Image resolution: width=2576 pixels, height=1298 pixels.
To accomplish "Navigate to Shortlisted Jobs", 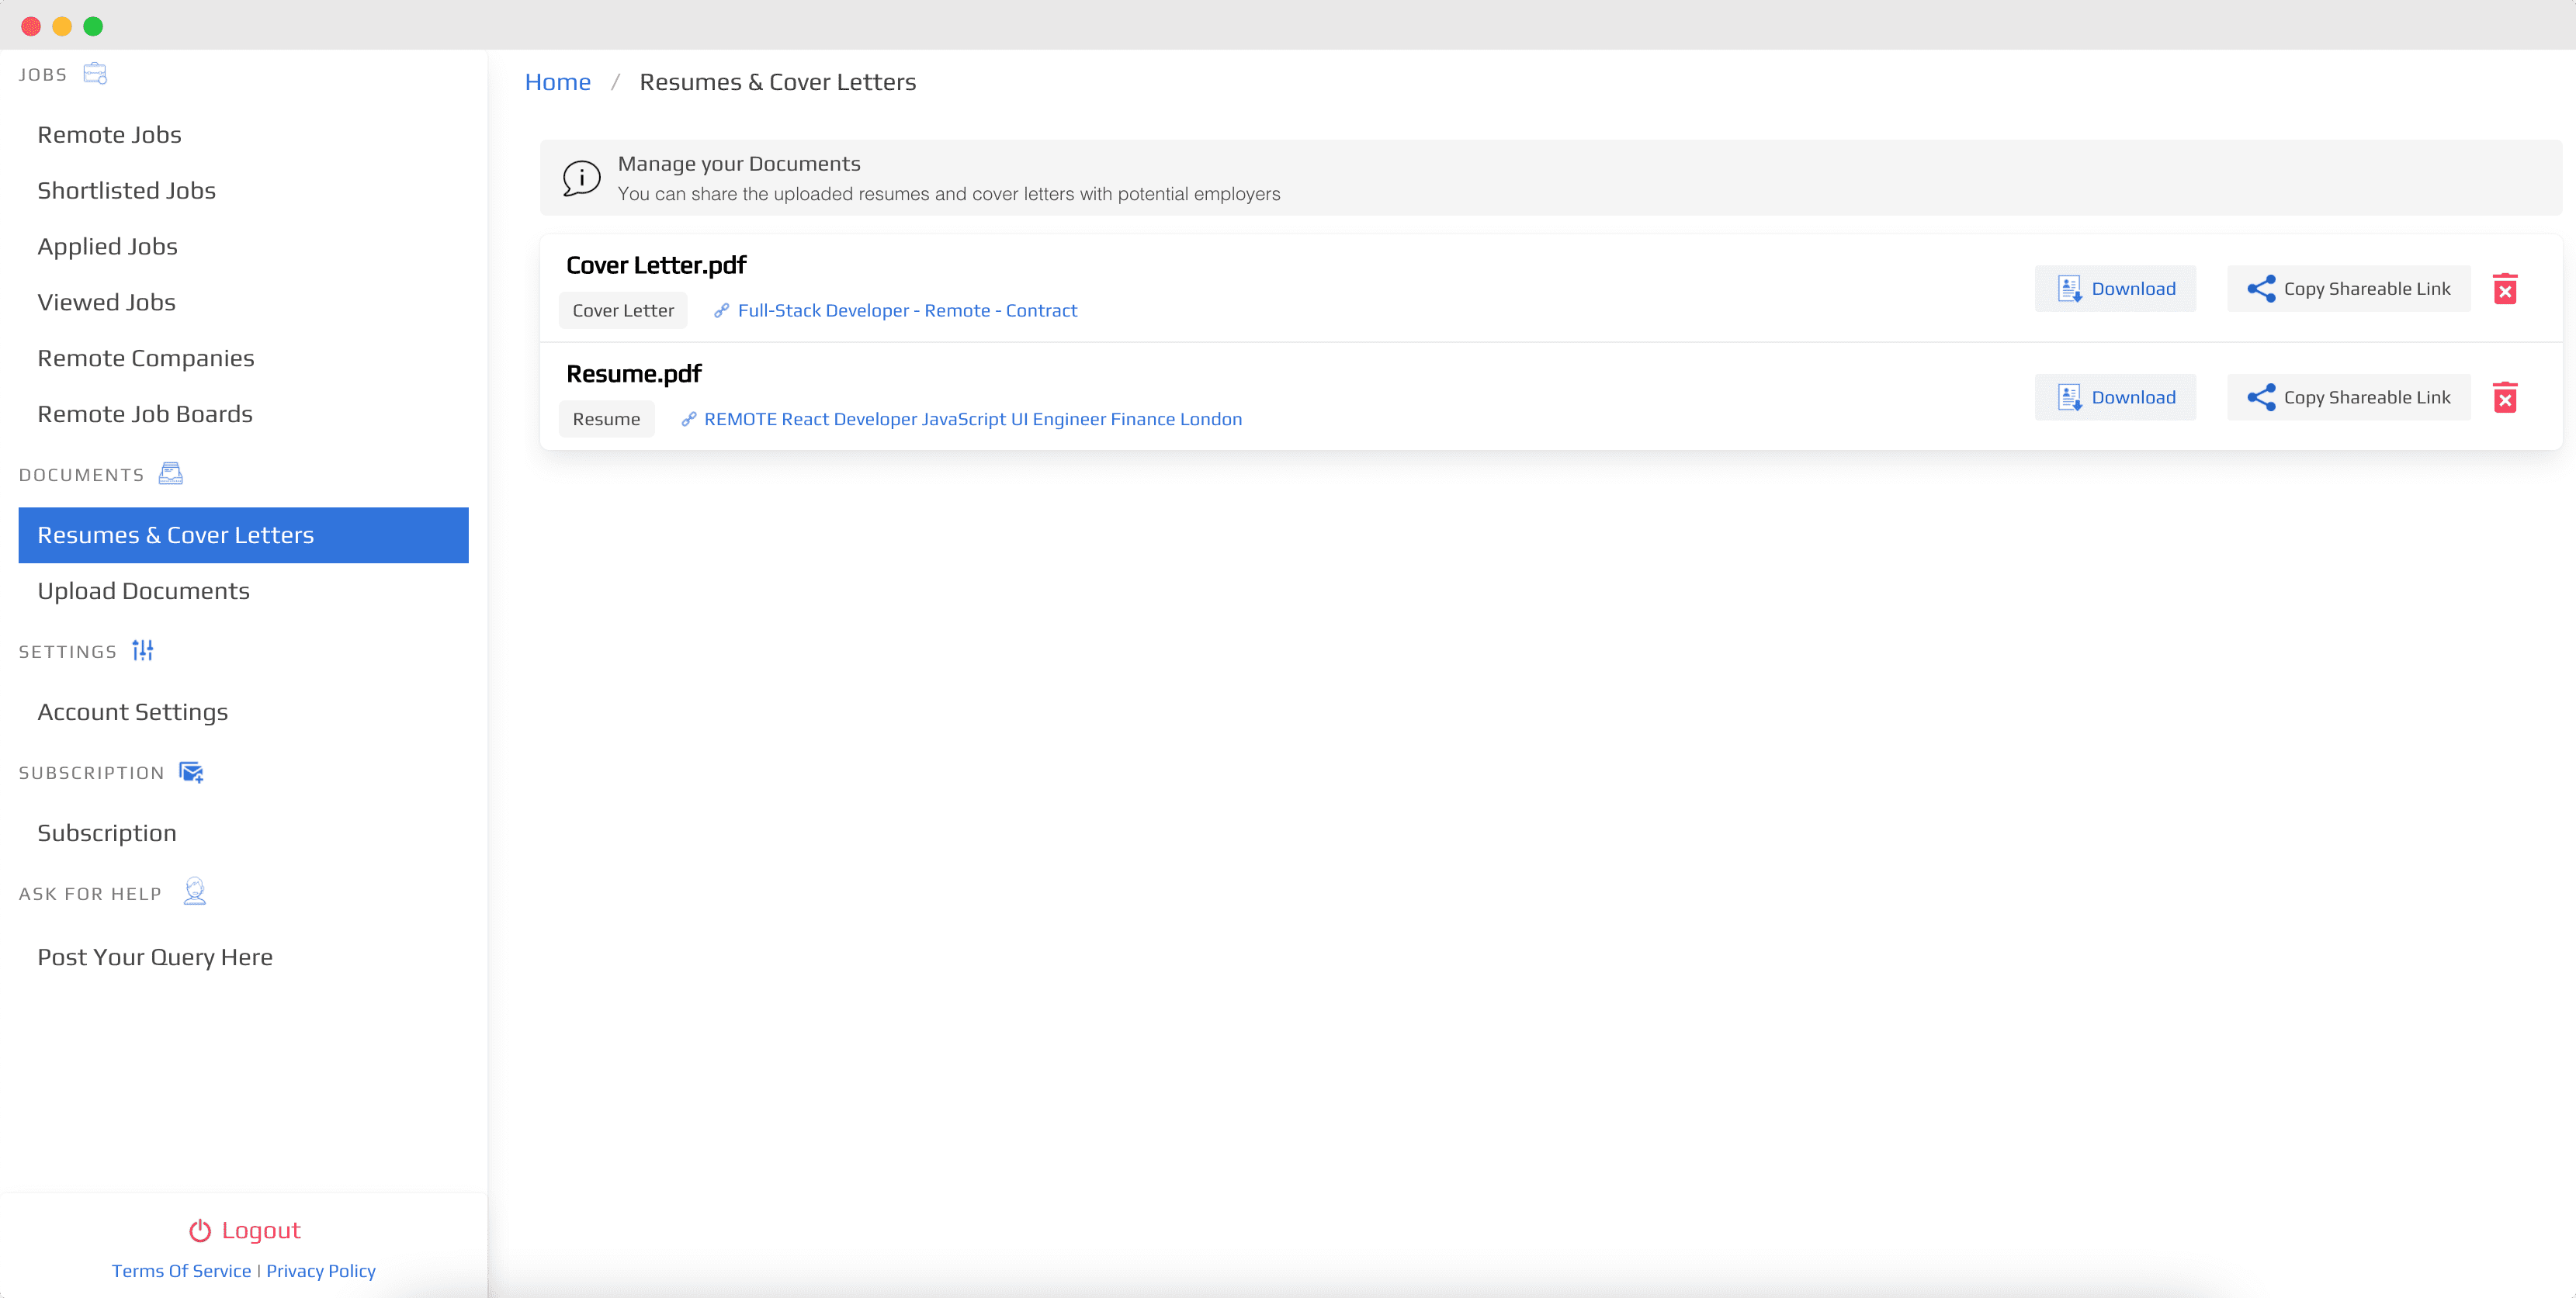I will click(126, 190).
